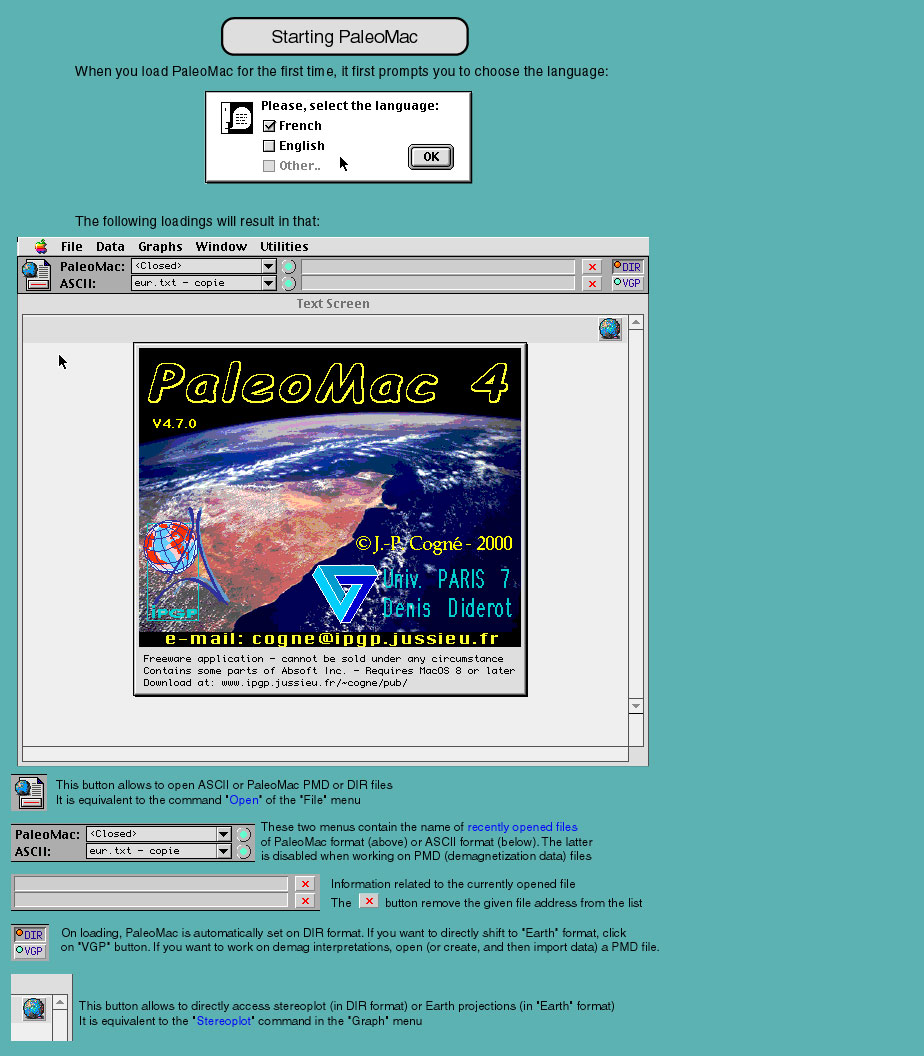Click the 'Download at: www.ipgp.jussieu.fr/~cogne/pub/' line
The width and height of the screenshot is (924, 1056).
pyautogui.click(x=275, y=682)
